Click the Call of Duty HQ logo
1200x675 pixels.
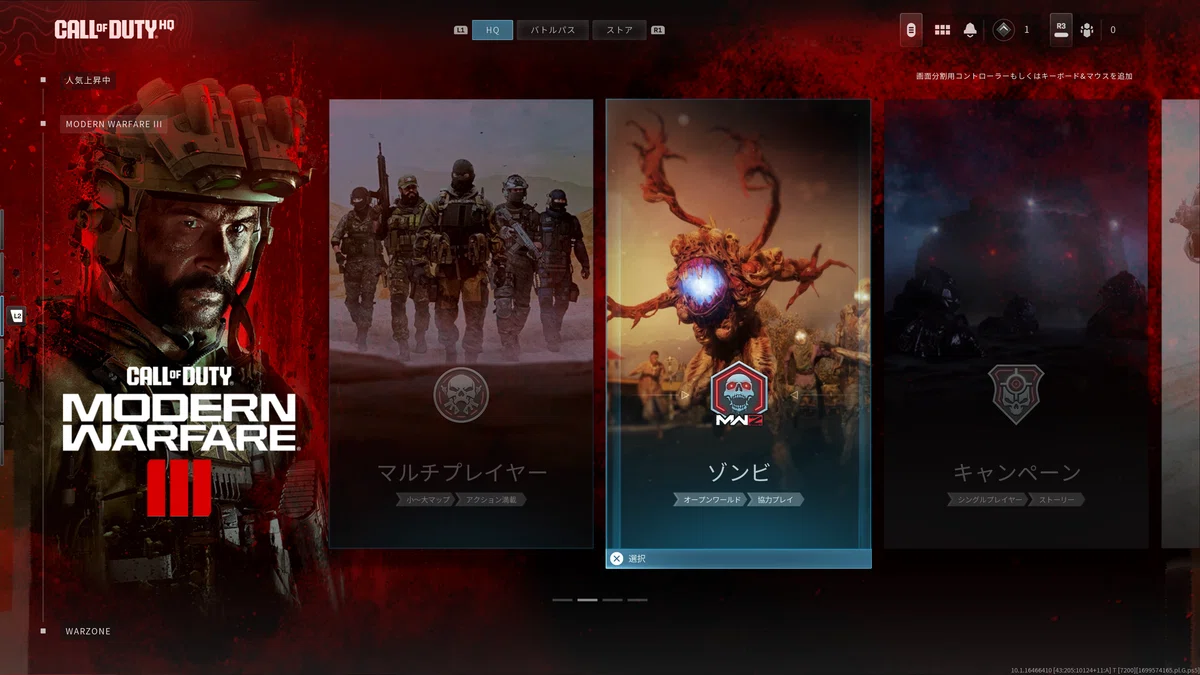coord(114,29)
